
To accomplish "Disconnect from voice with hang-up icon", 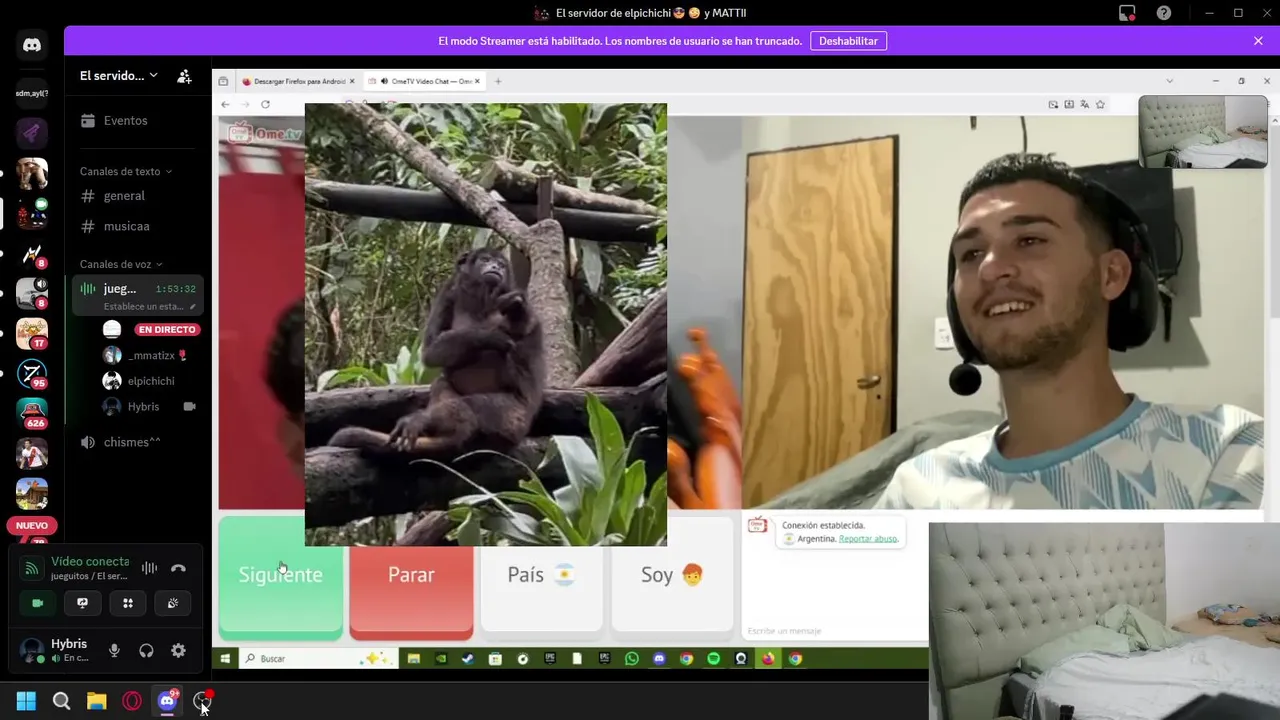I will click(178, 568).
